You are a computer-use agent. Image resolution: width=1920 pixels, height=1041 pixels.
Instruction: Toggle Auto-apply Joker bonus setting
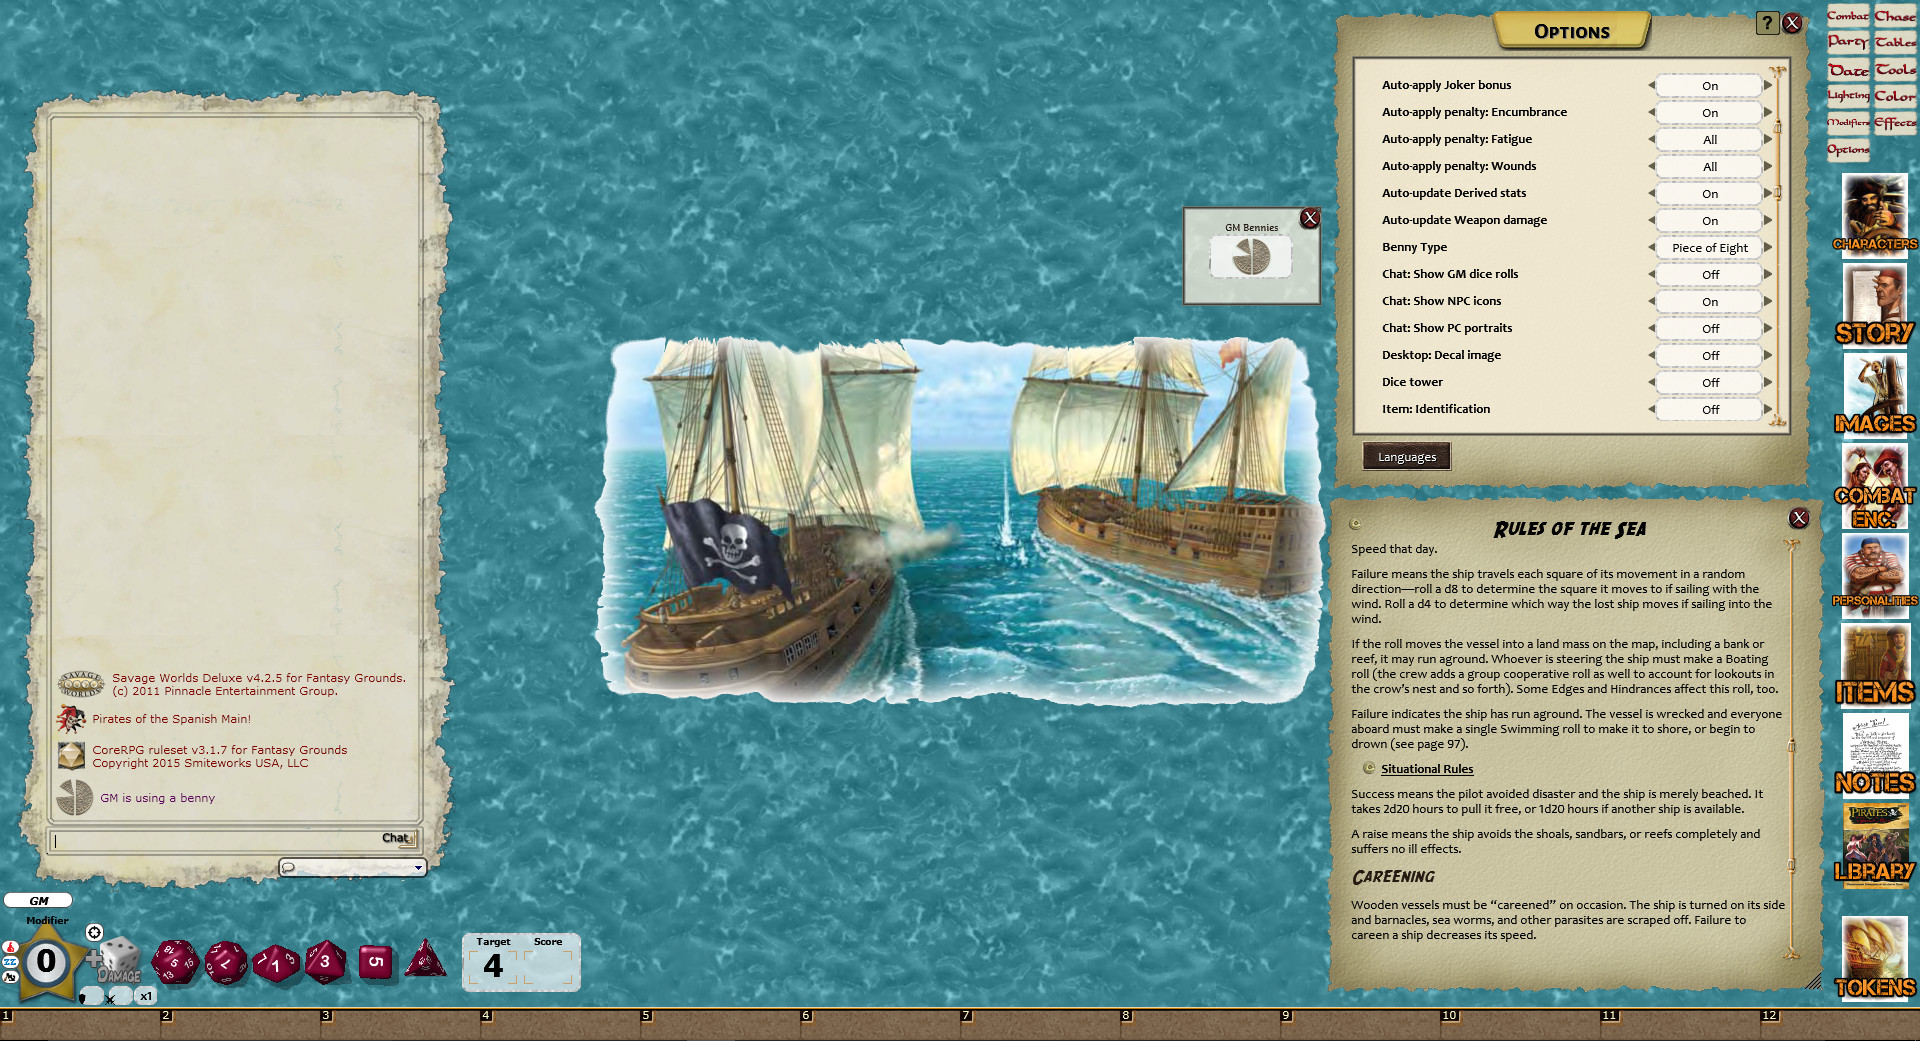point(1710,86)
